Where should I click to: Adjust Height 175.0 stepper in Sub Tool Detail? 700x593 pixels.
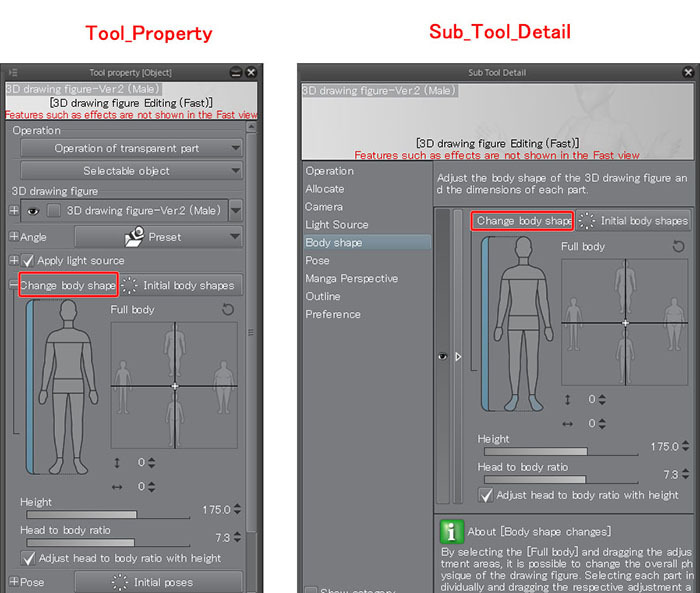pyautogui.click(x=686, y=446)
